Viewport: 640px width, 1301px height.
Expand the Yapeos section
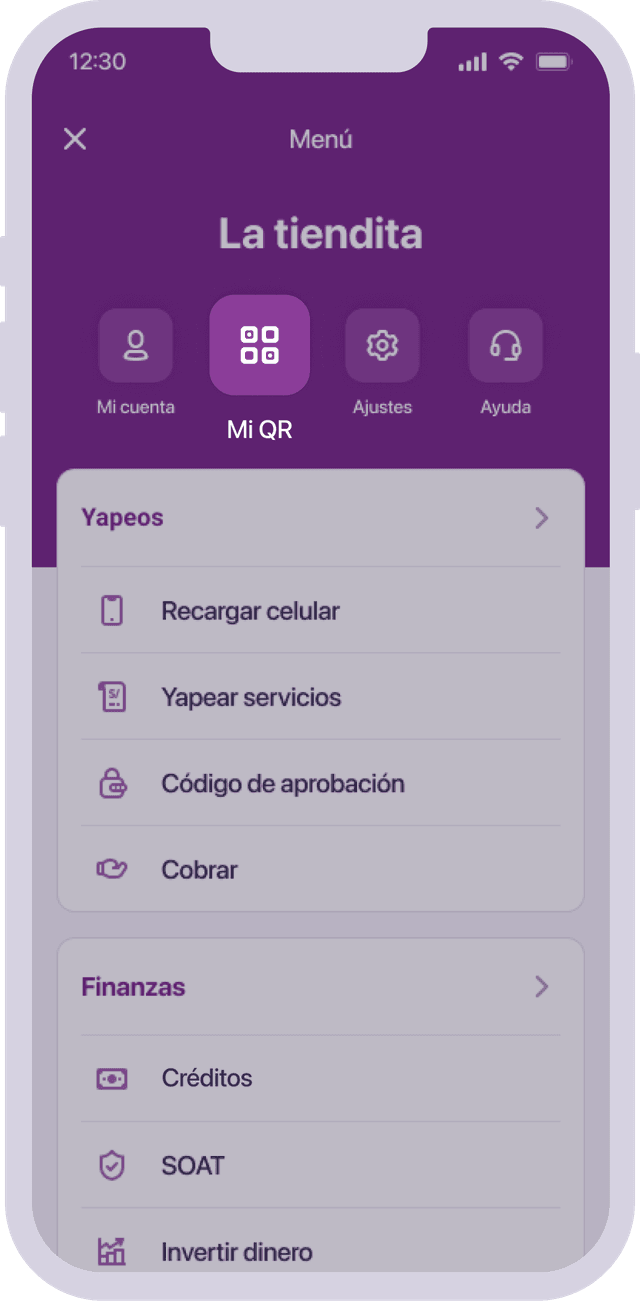click(x=121, y=518)
